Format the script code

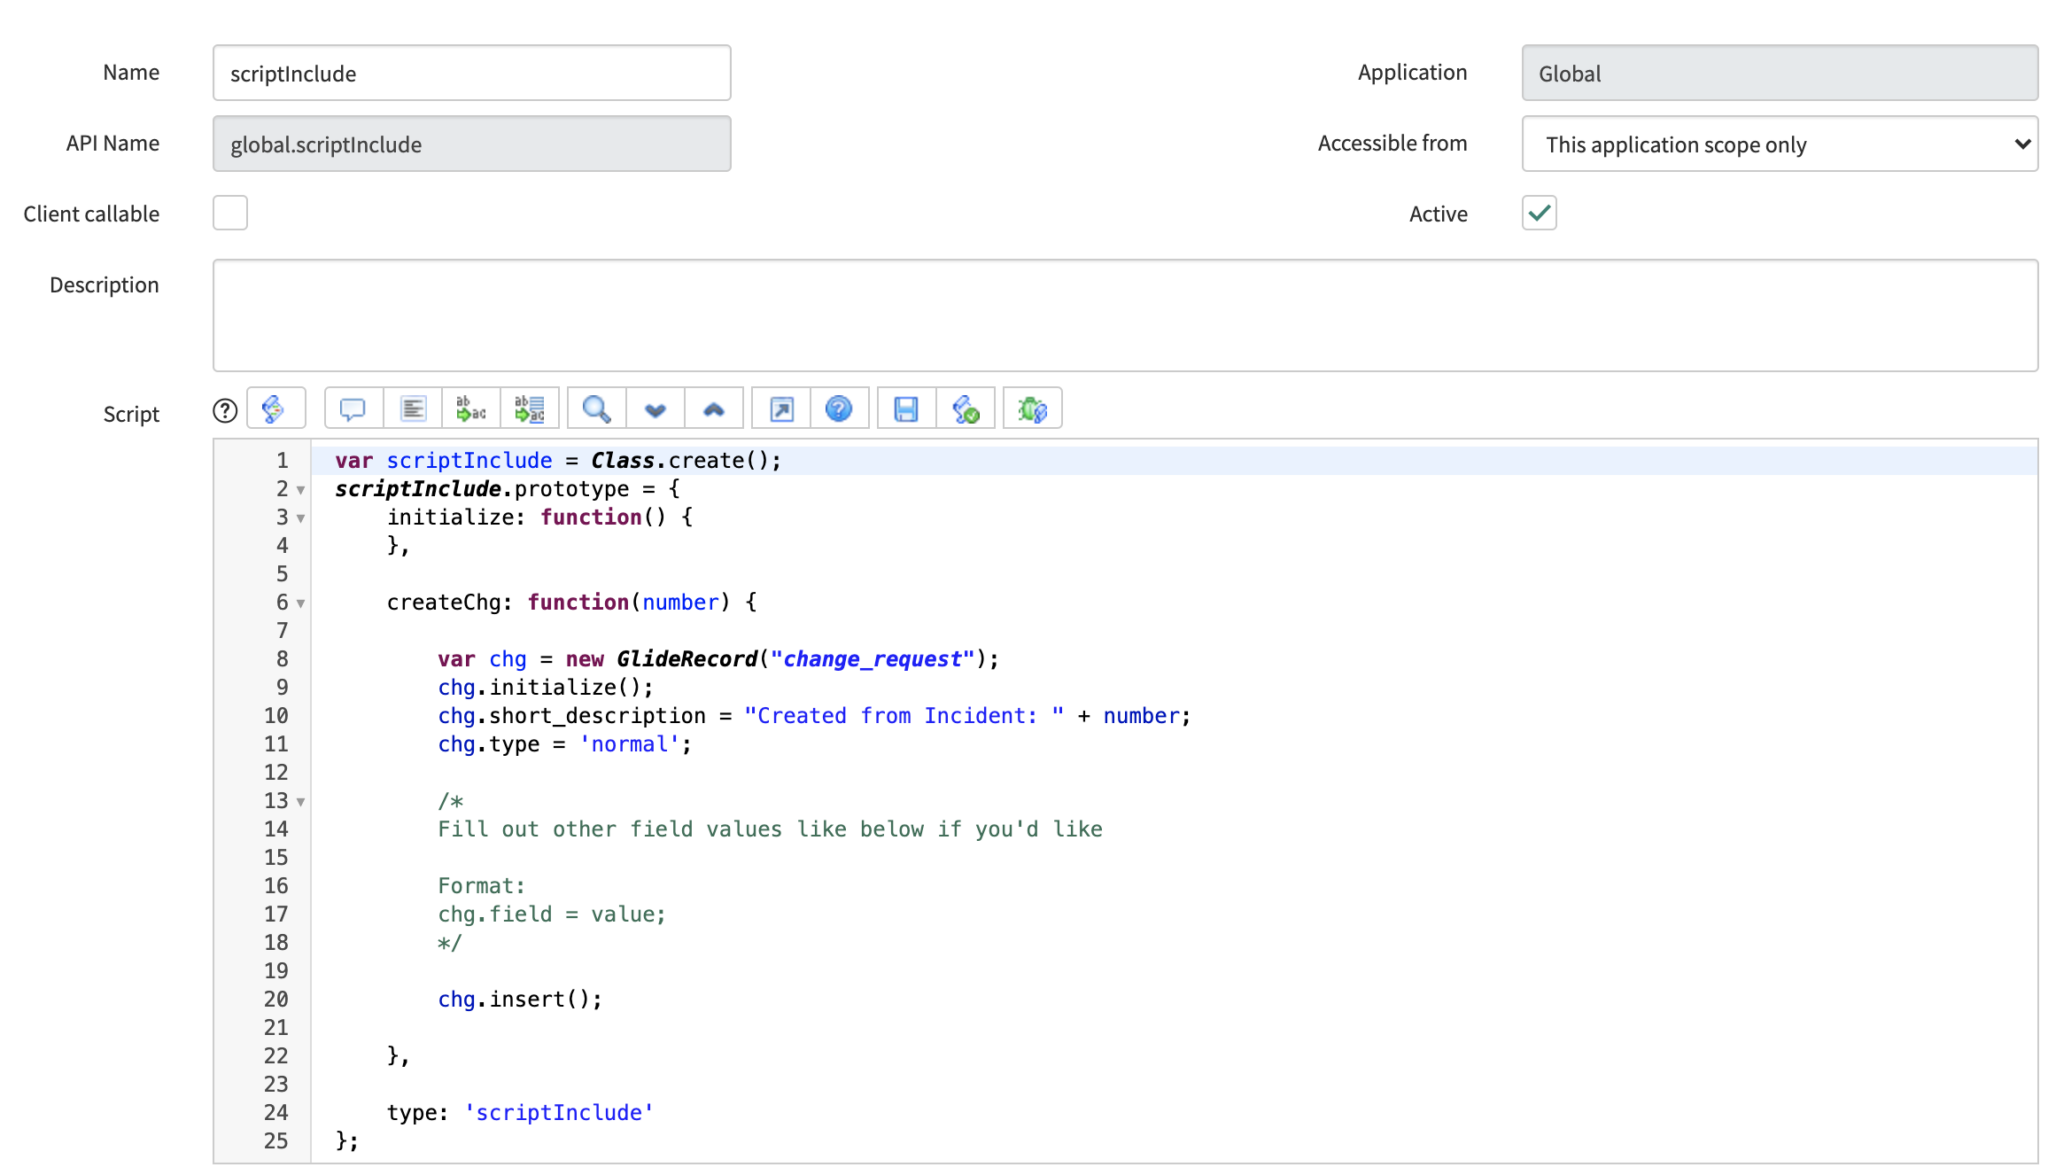pyautogui.click(x=413, y=408)
